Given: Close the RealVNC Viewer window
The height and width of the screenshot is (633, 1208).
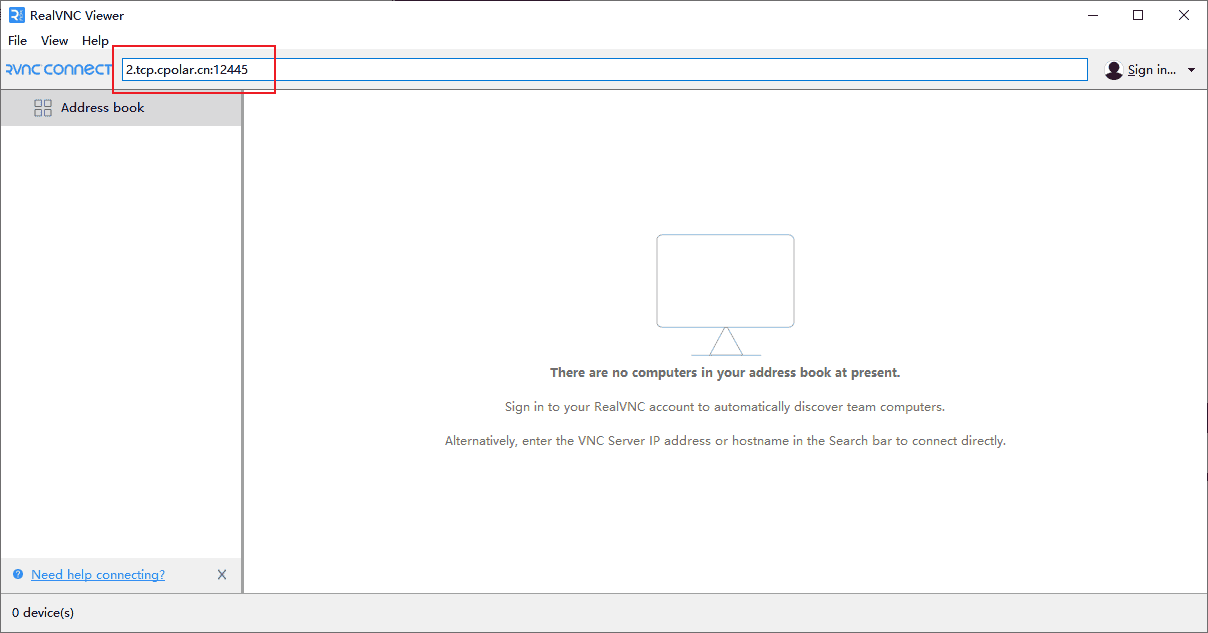Looking at the screenshot, I should pos(1184,15).
